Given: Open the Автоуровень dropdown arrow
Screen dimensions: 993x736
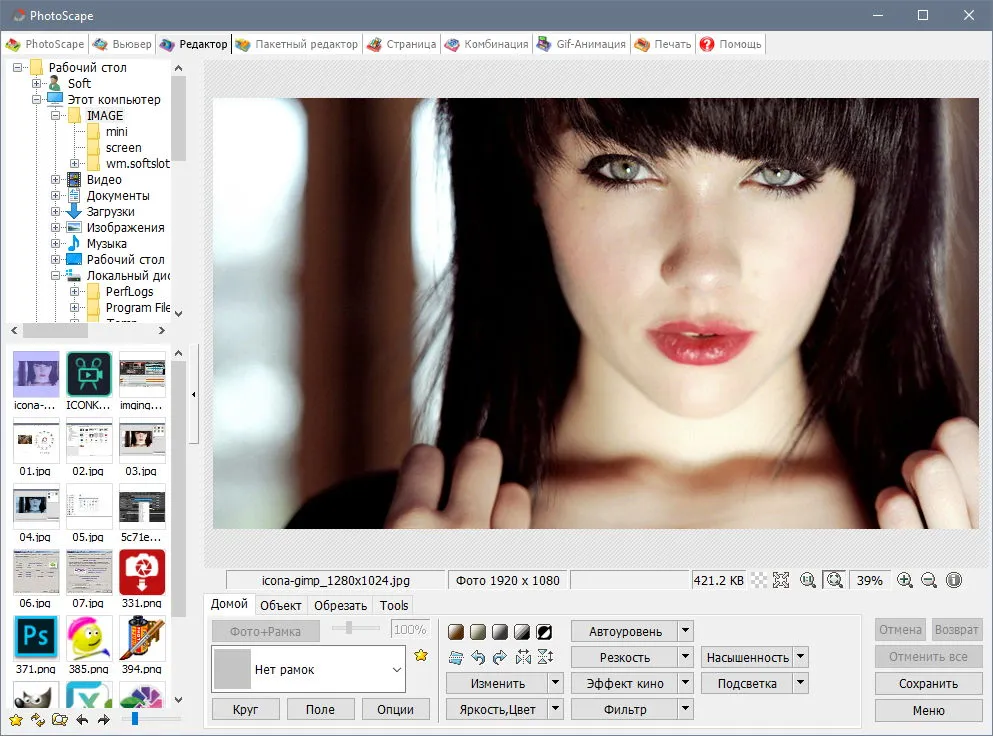Looking at the screenshot, I should click(686, 631).
